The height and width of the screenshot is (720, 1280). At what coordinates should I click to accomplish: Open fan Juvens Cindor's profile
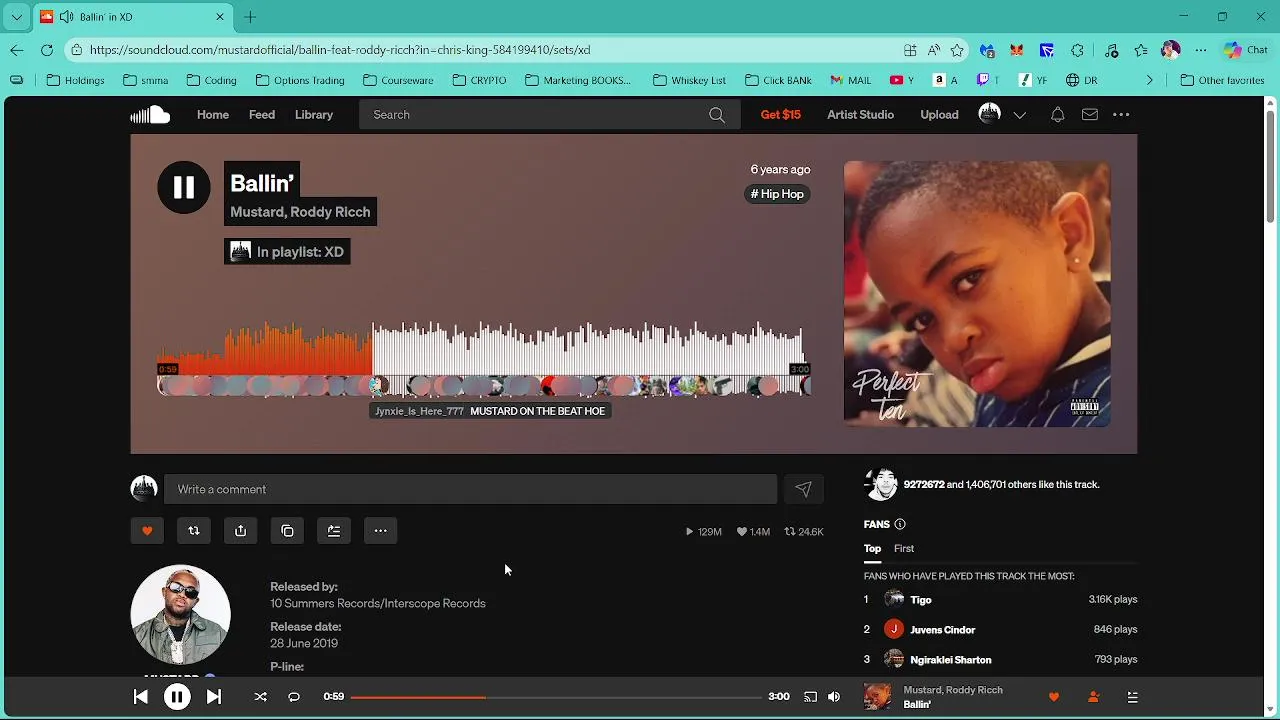pyautogui.click(x=943, y=630)
